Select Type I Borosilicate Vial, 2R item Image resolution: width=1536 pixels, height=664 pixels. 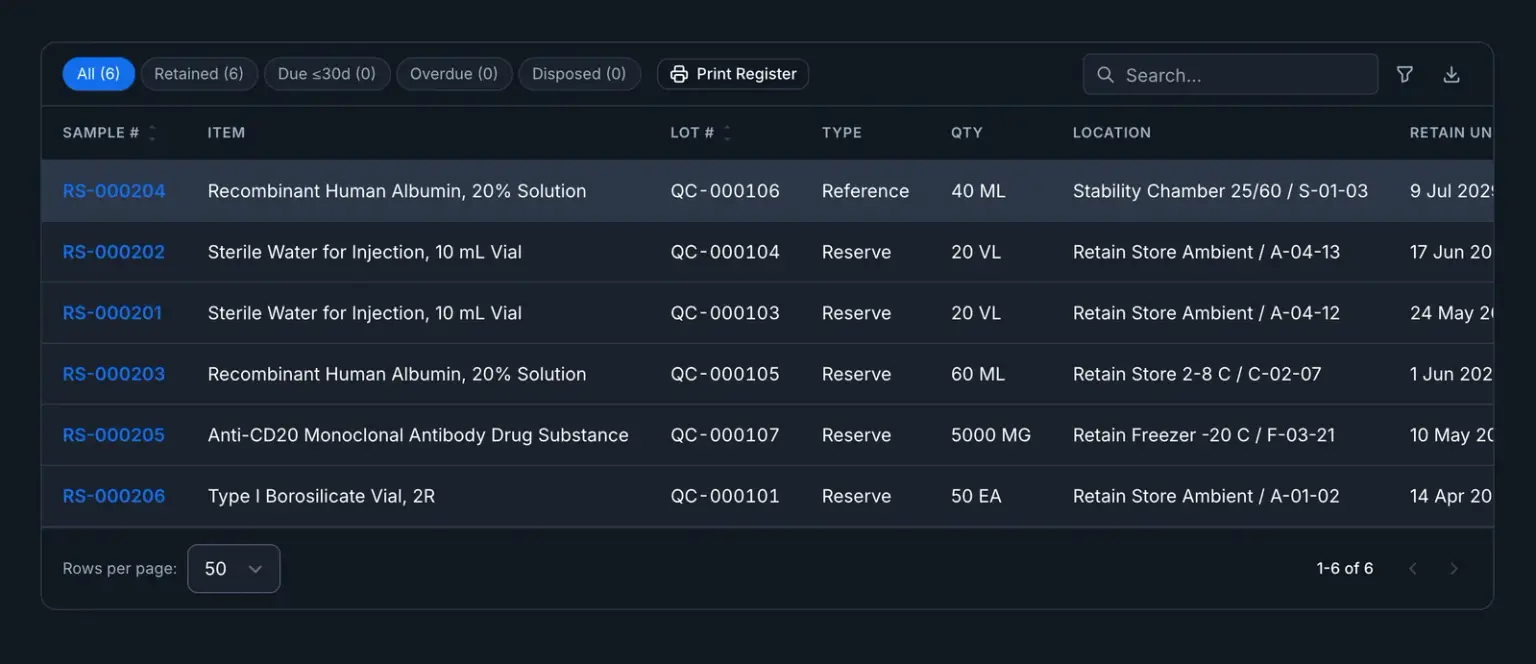pyautogui.click(x=321, y=496)
